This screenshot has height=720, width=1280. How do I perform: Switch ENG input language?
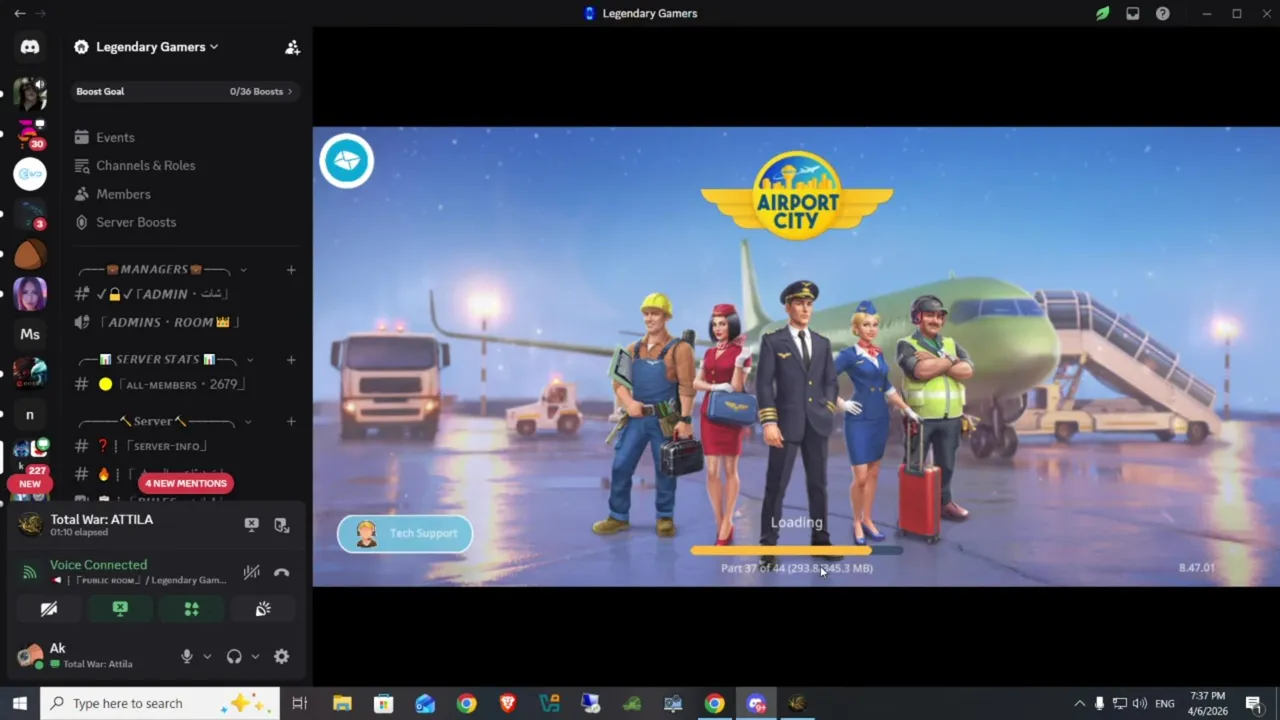click(1165, 703)
